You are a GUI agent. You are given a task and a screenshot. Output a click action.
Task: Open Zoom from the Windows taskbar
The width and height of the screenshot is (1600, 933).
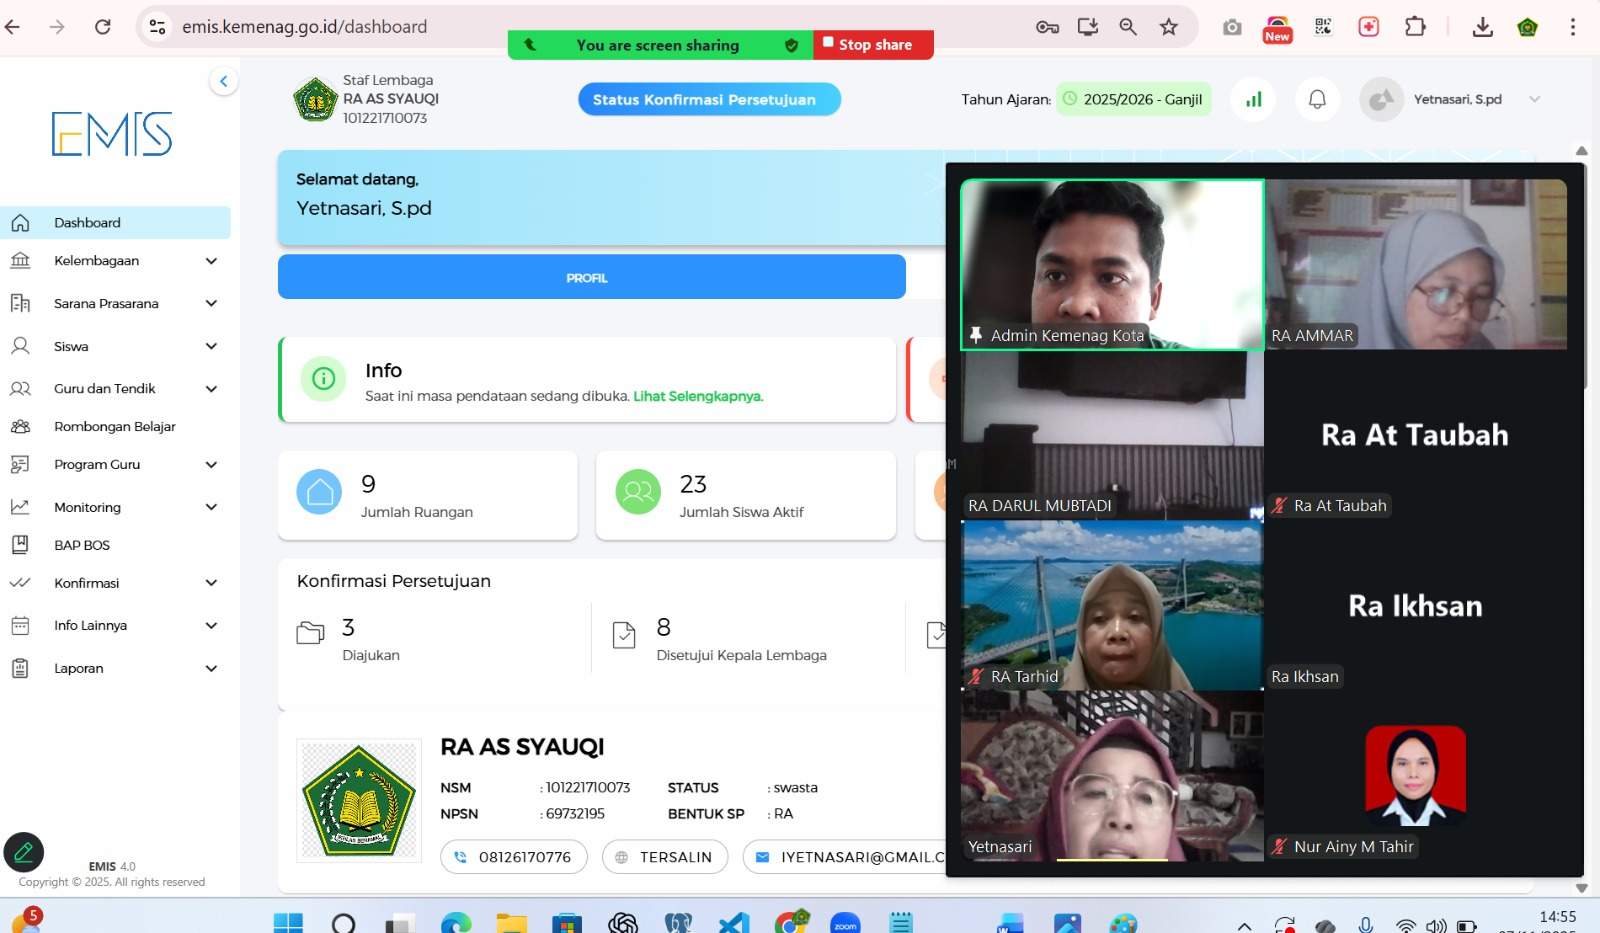(845, 922)
